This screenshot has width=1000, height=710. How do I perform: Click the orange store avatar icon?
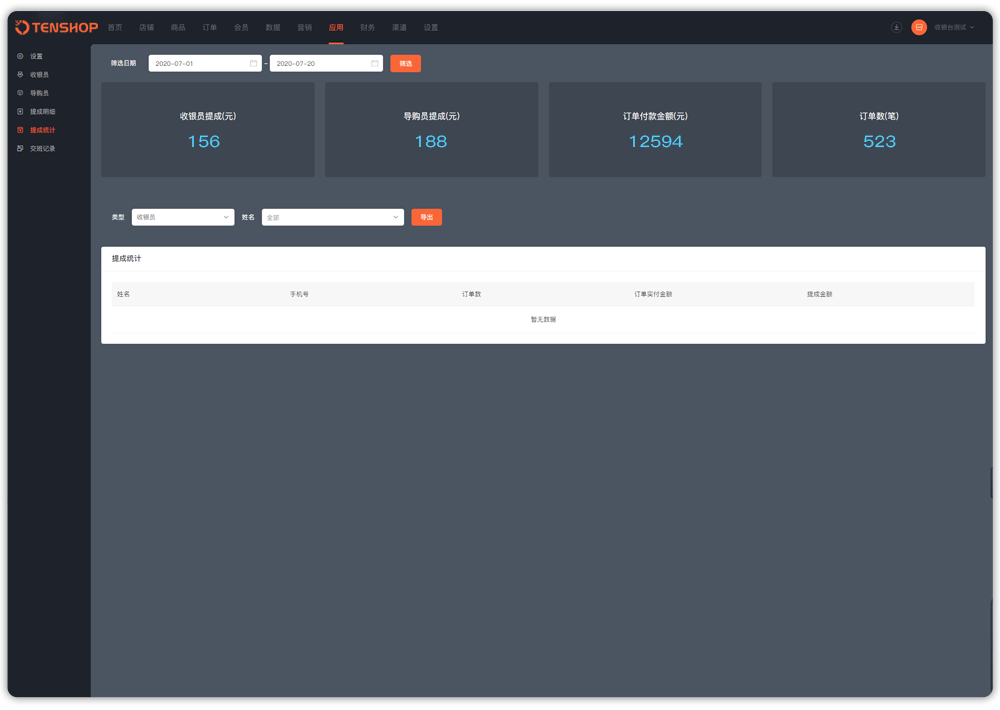(919, 27)
